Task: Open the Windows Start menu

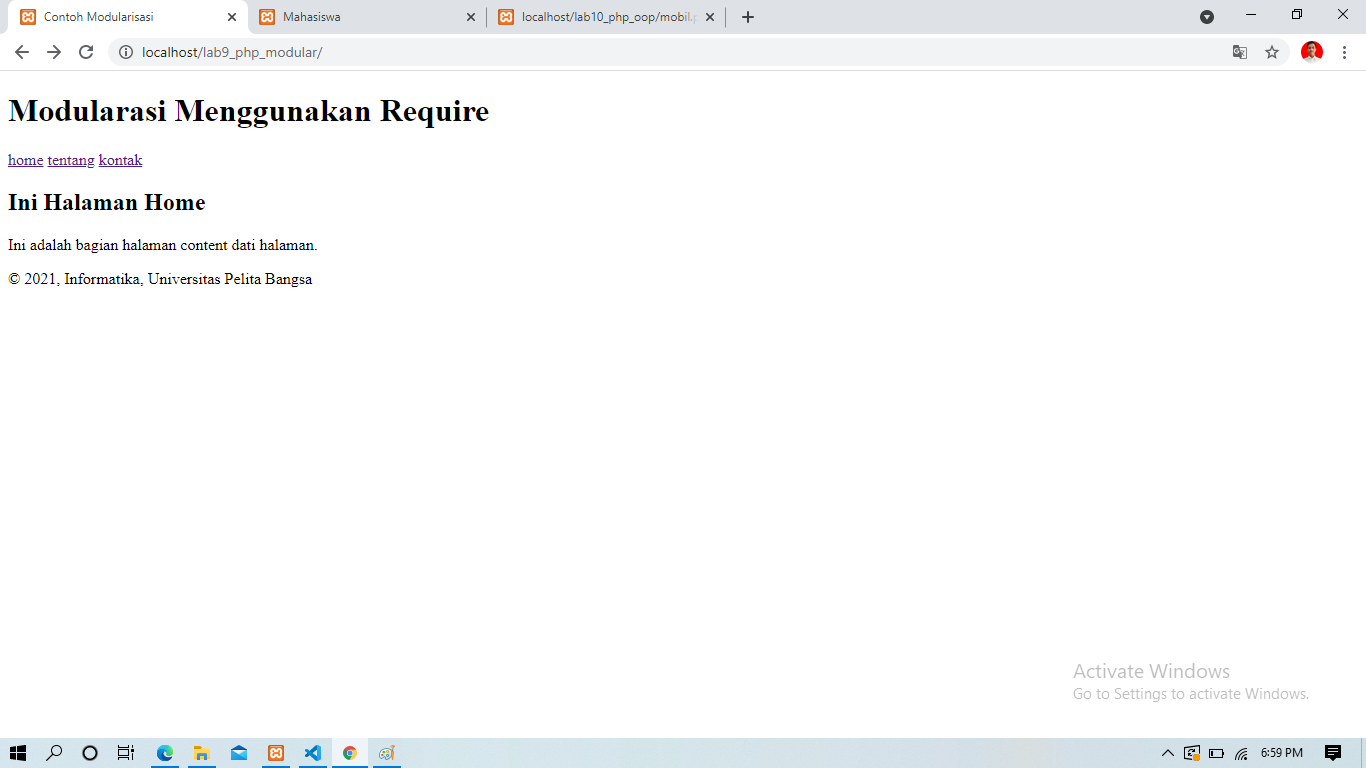Action: pyautogui.click(x=18, y=753)
